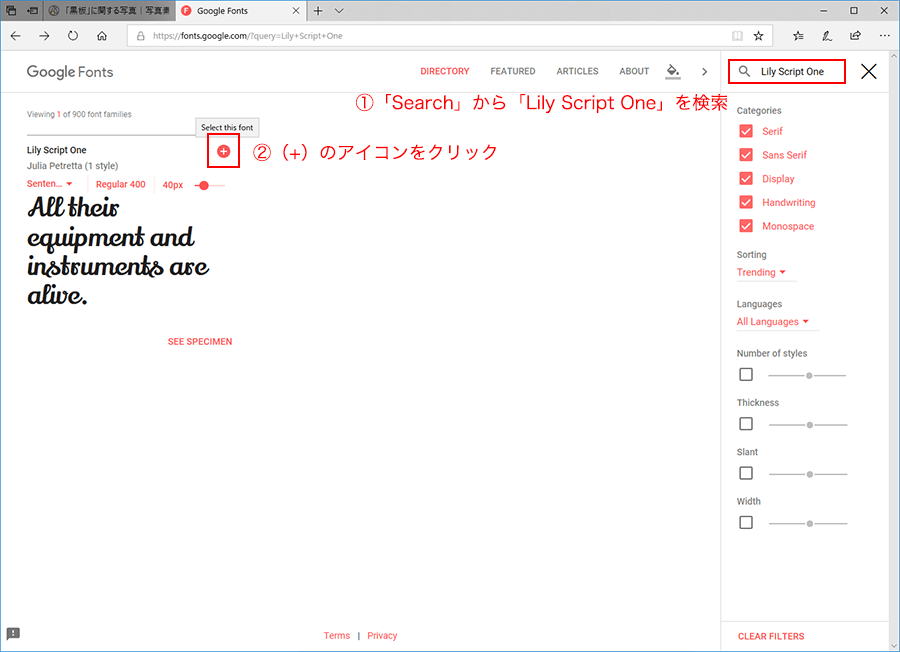Open a new tab with plus icon
This screenshot has height=652, width=900.
318,10
